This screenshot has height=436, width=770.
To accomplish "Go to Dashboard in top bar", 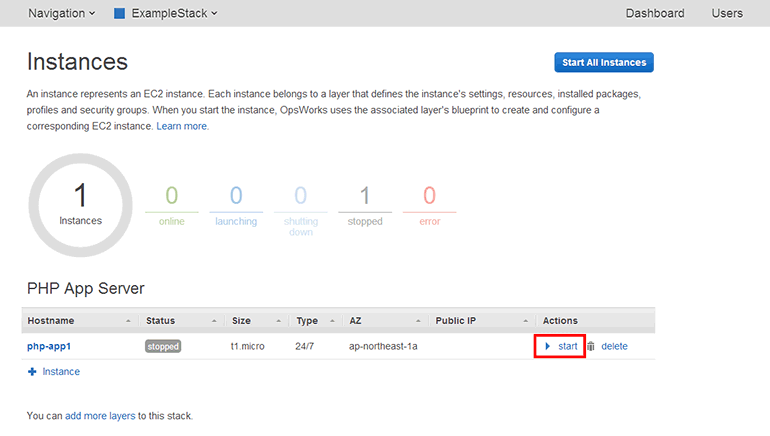I will (x=655, y=14).
